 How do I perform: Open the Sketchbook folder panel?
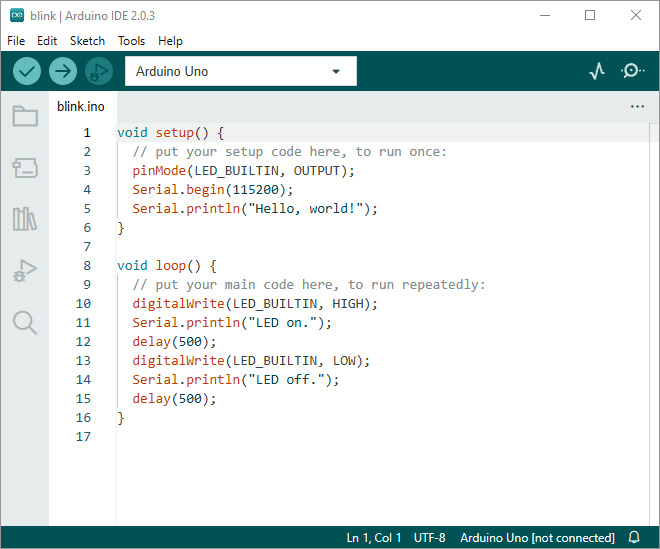point(25,116)
